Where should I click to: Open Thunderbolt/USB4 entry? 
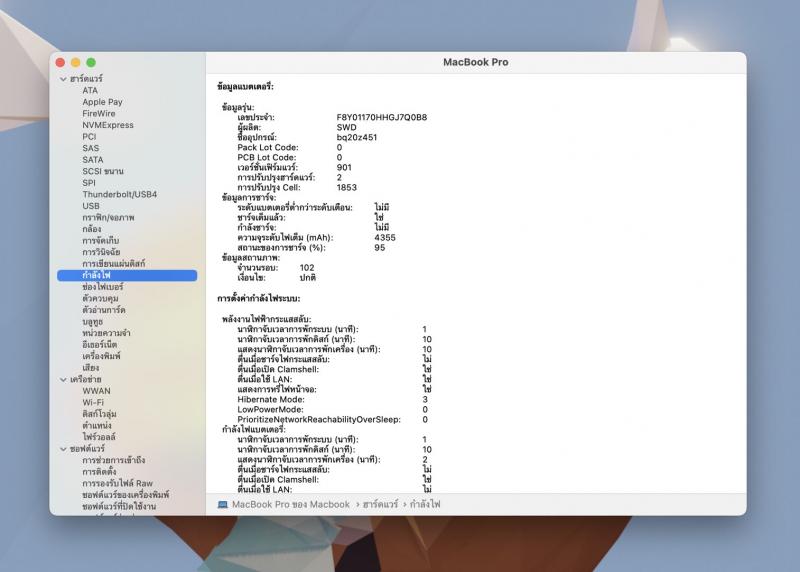pos(119,194)
